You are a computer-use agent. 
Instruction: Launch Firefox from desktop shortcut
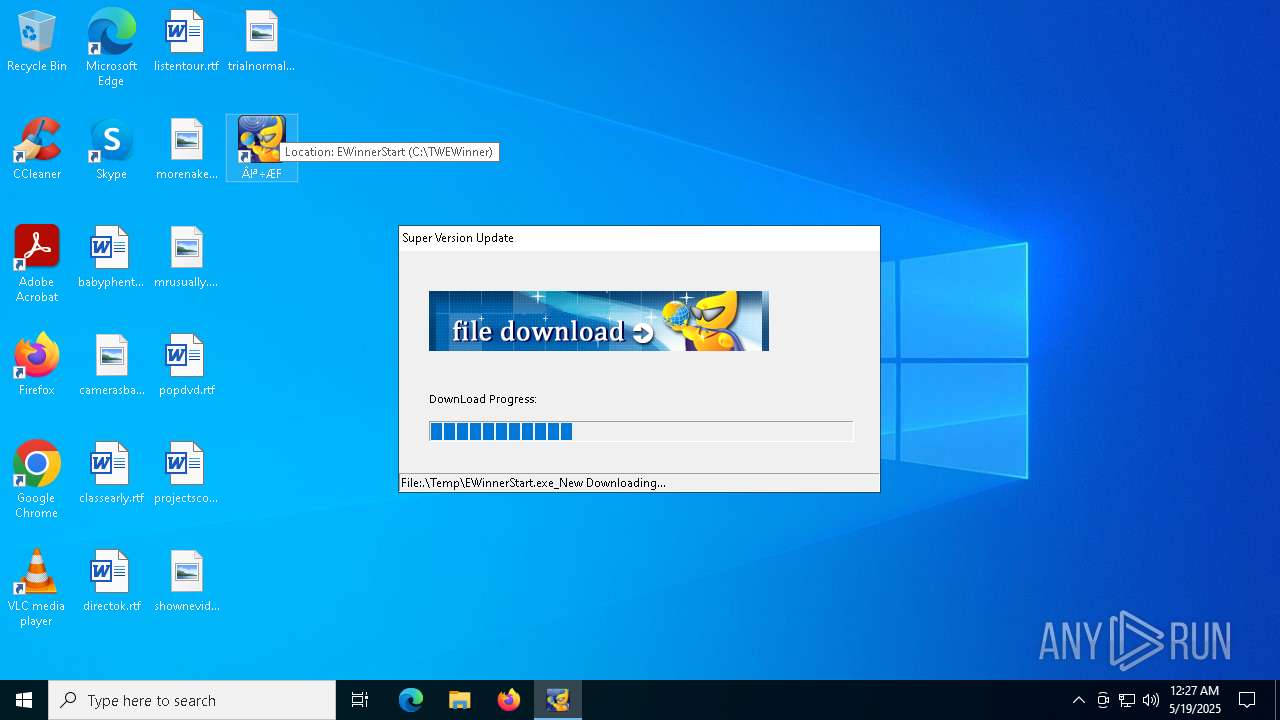pos(37,365)
